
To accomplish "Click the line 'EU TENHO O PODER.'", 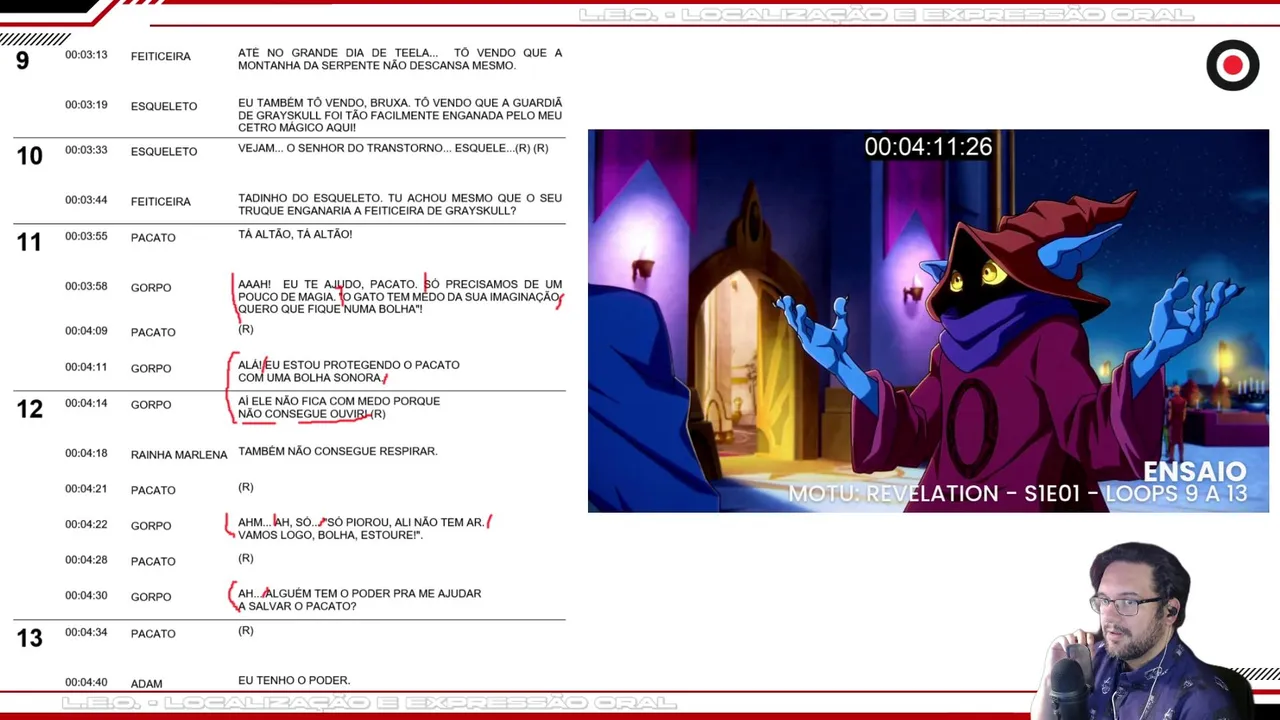I will [294, 681].
